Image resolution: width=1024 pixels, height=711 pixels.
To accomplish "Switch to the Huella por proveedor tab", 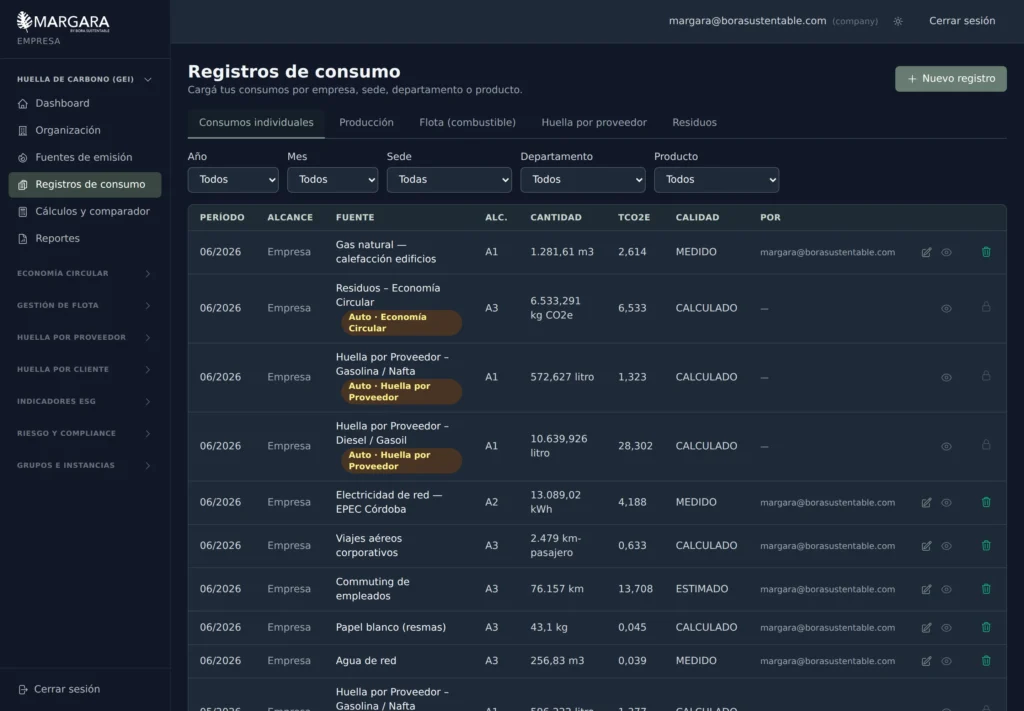I will (594, 123).
